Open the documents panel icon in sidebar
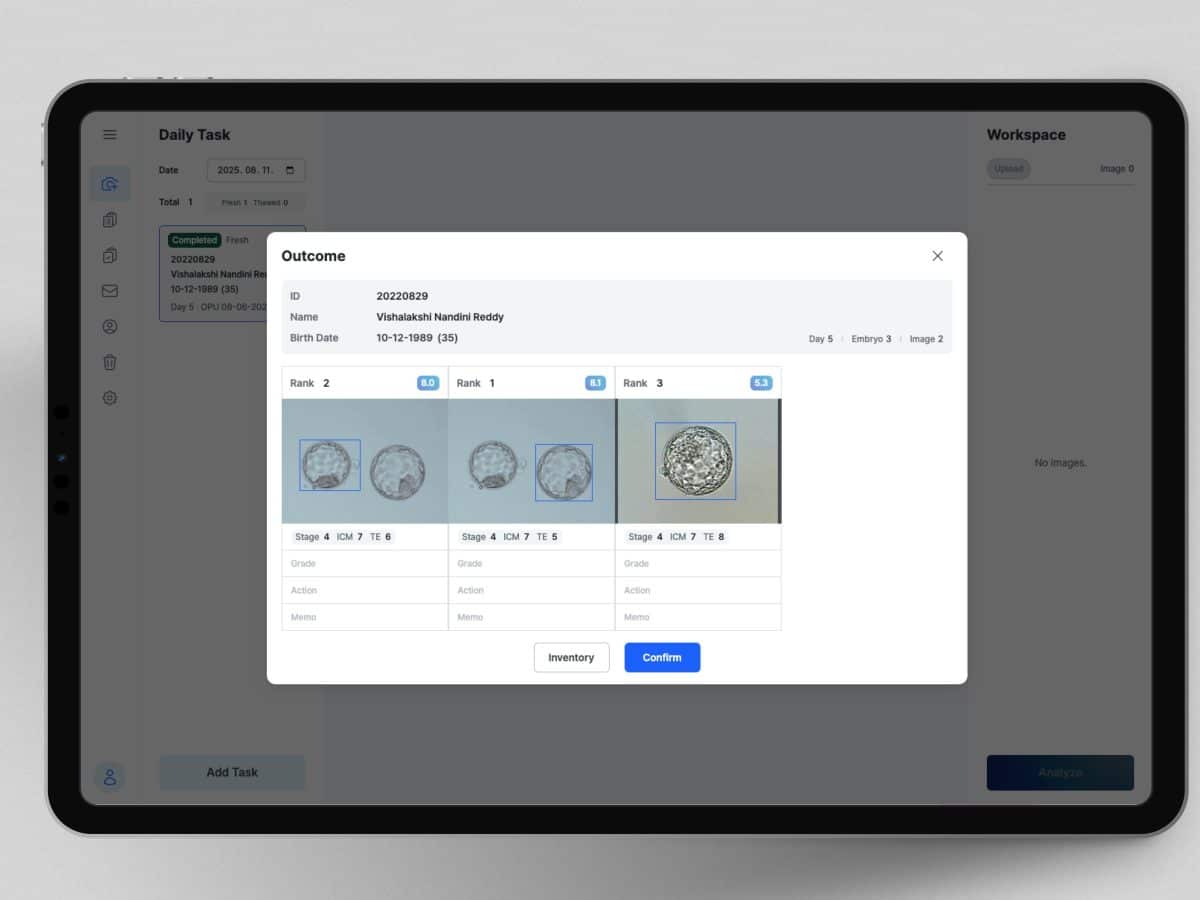The width and height of the screenshot is (1200, 900). (110, 219)
